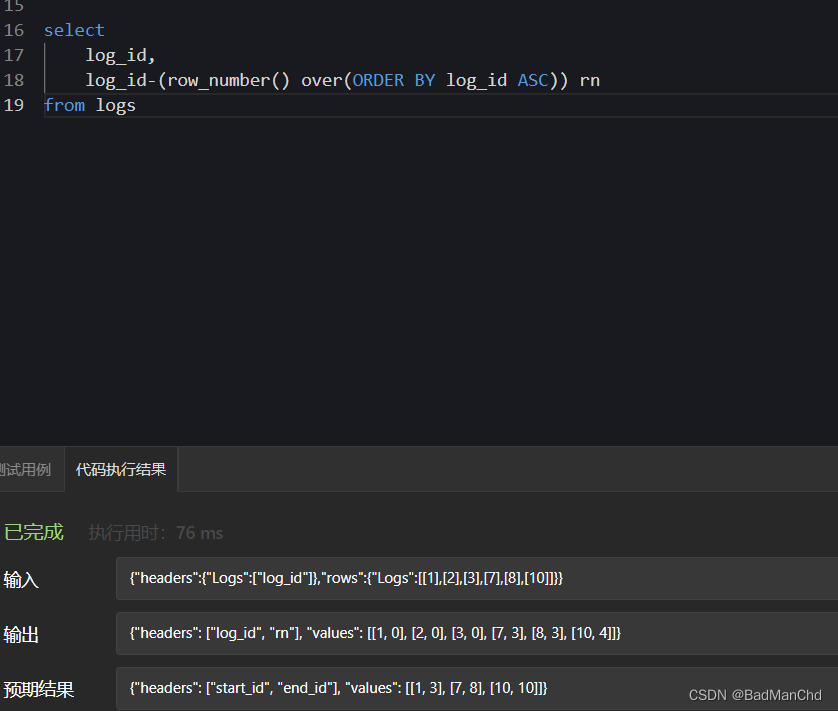Click 'over(' in line 18
The width and height of the screenshot is (838, 711).
point(326,80)
